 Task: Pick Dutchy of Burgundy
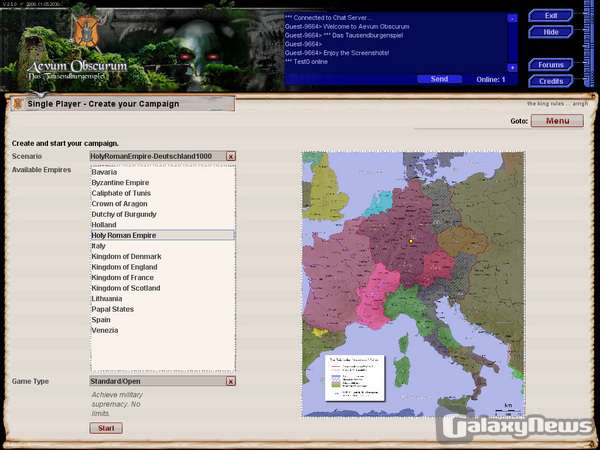[x=163, y=214]
